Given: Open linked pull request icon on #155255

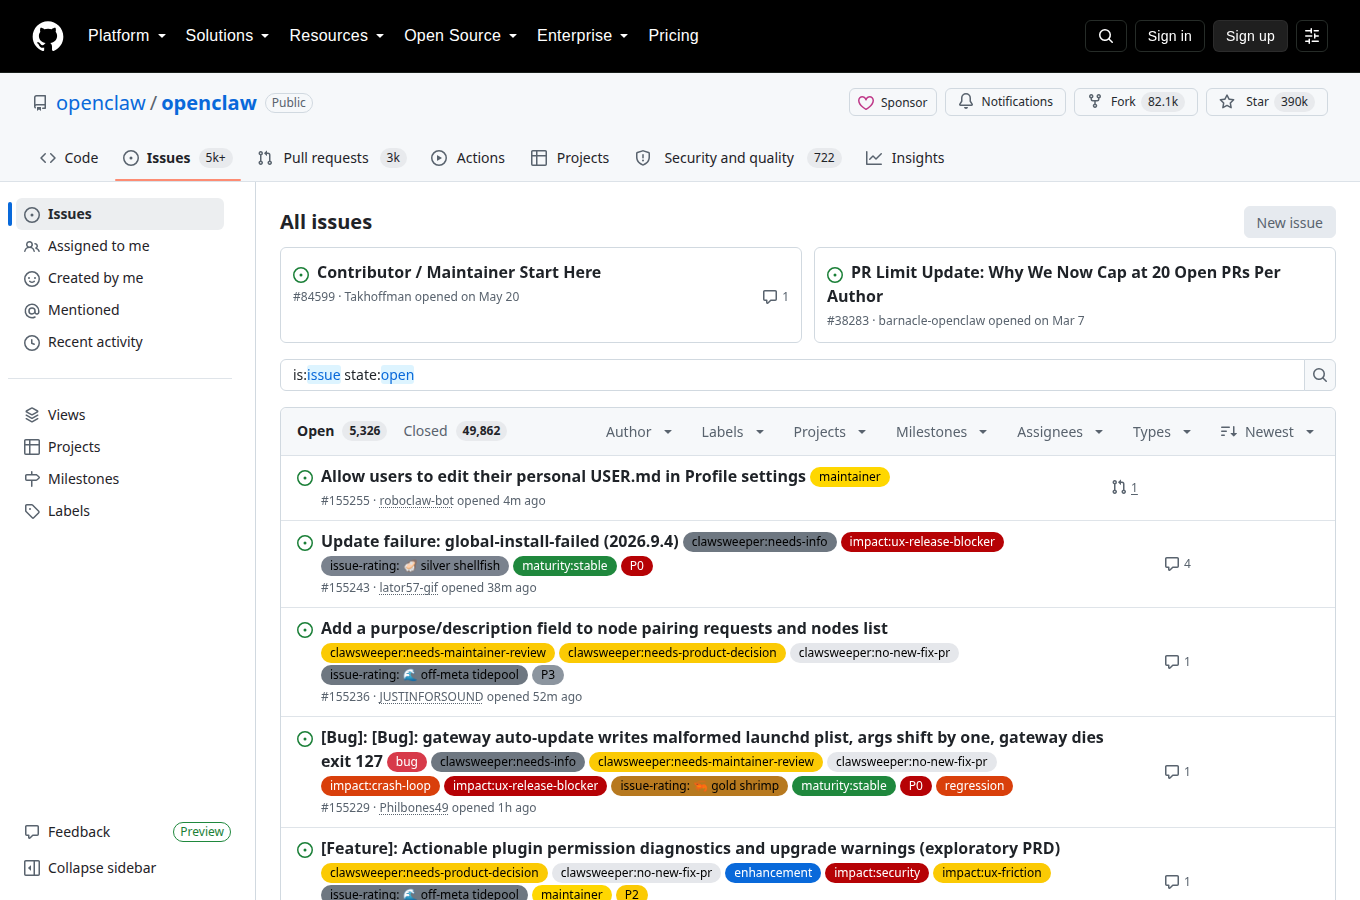Looking at the screenshot, I should point(1125,488).
